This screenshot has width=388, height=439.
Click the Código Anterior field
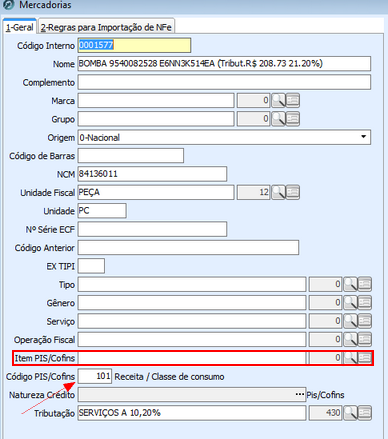(188, 248)
